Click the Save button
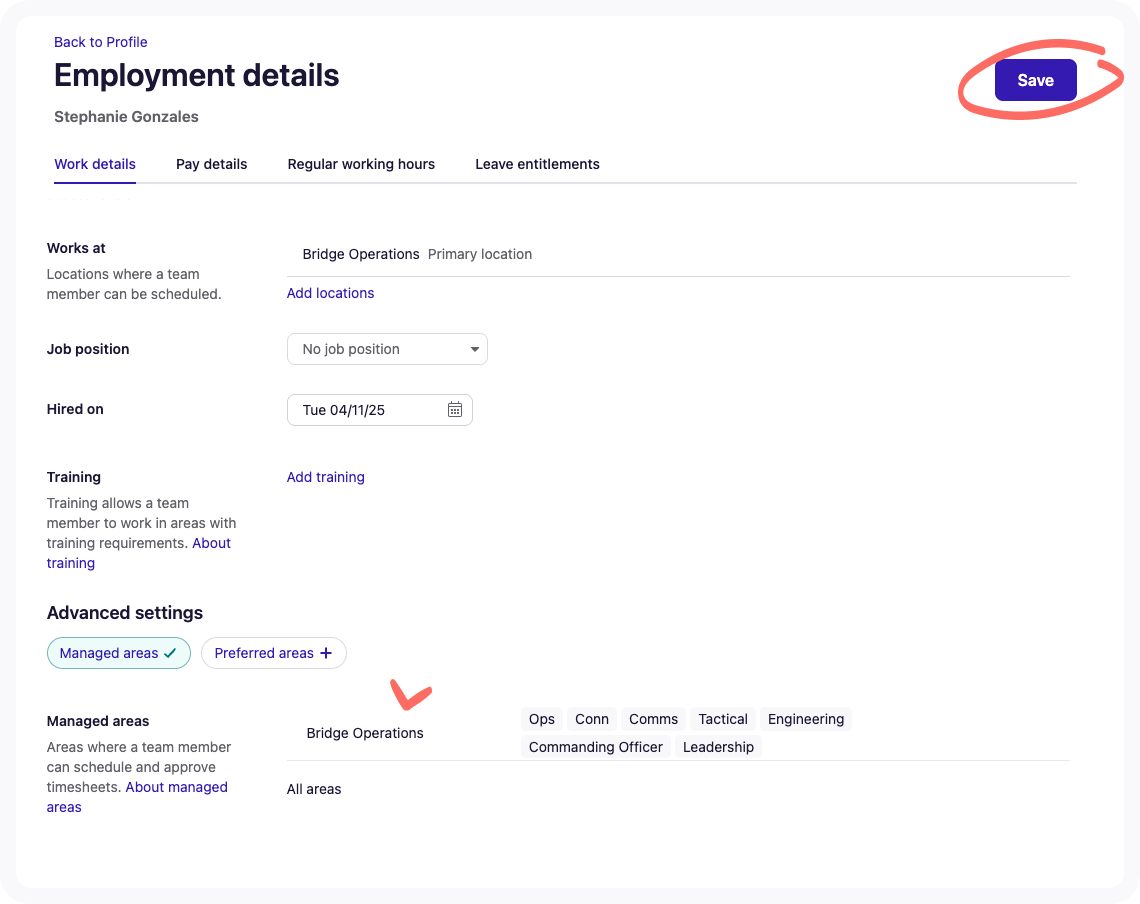1140x904 pixels. pyautogui.click(x=1035, y=80)
